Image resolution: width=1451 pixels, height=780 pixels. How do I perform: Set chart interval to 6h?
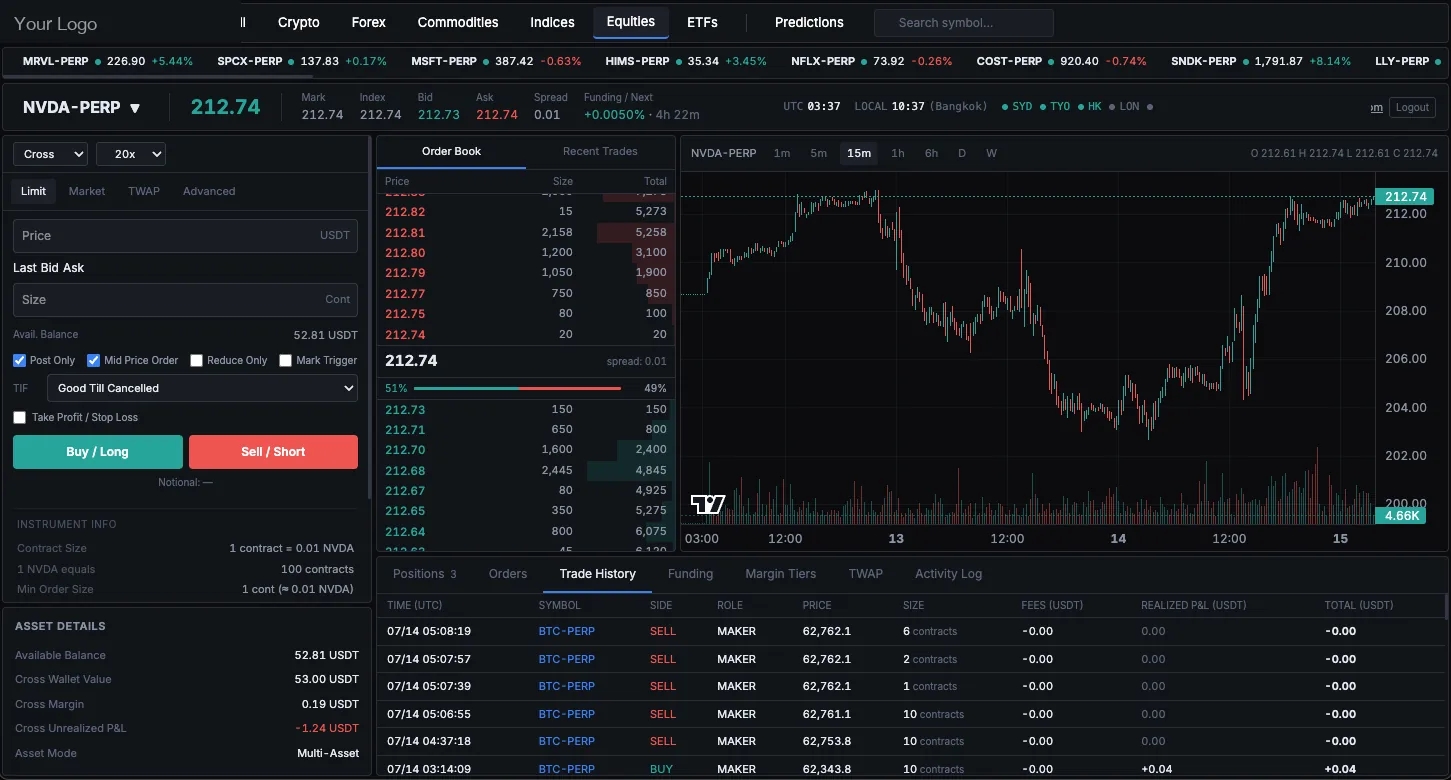[x=931, y=154]
